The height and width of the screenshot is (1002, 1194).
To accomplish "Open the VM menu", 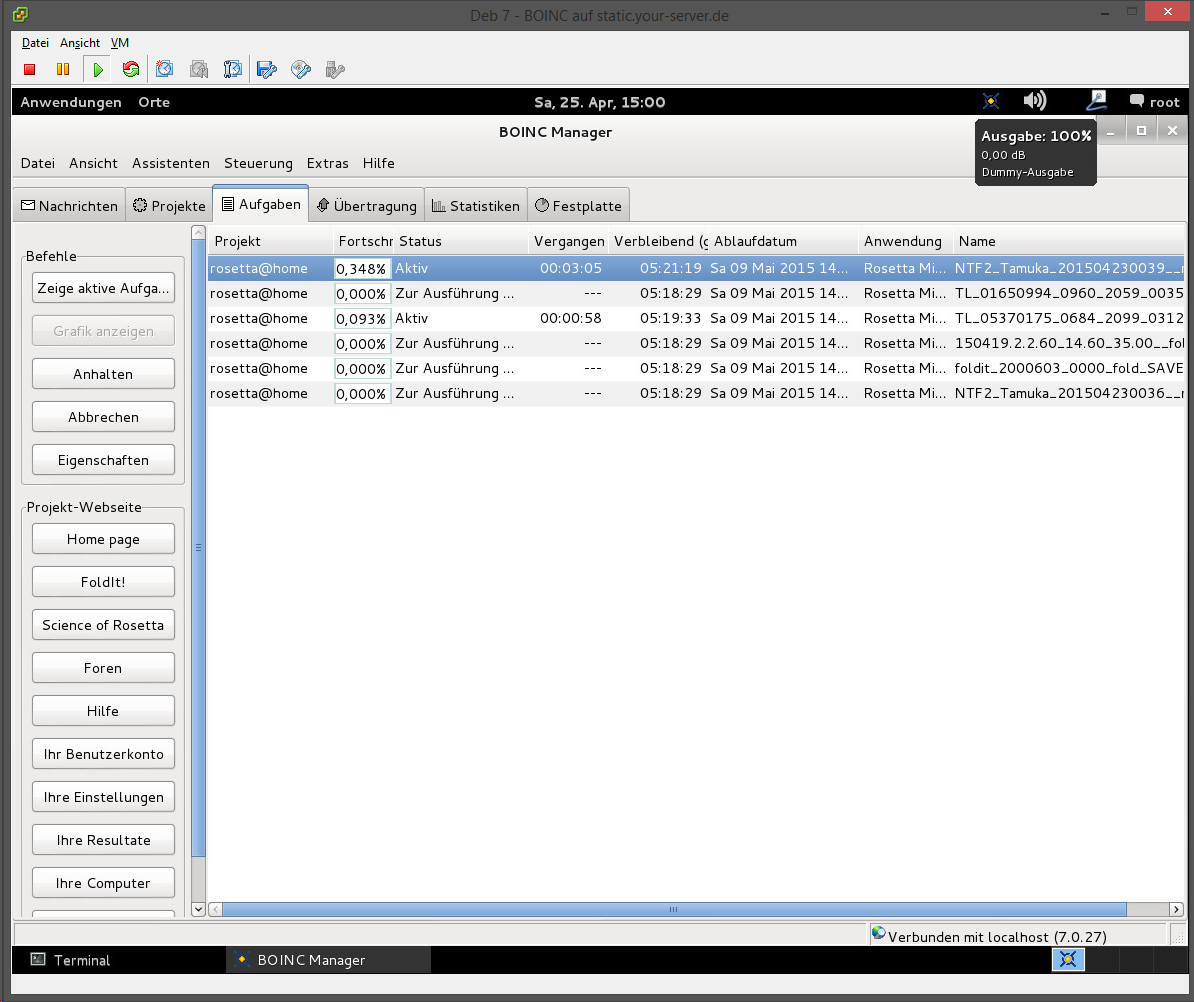I will click(x=120, y=43).
